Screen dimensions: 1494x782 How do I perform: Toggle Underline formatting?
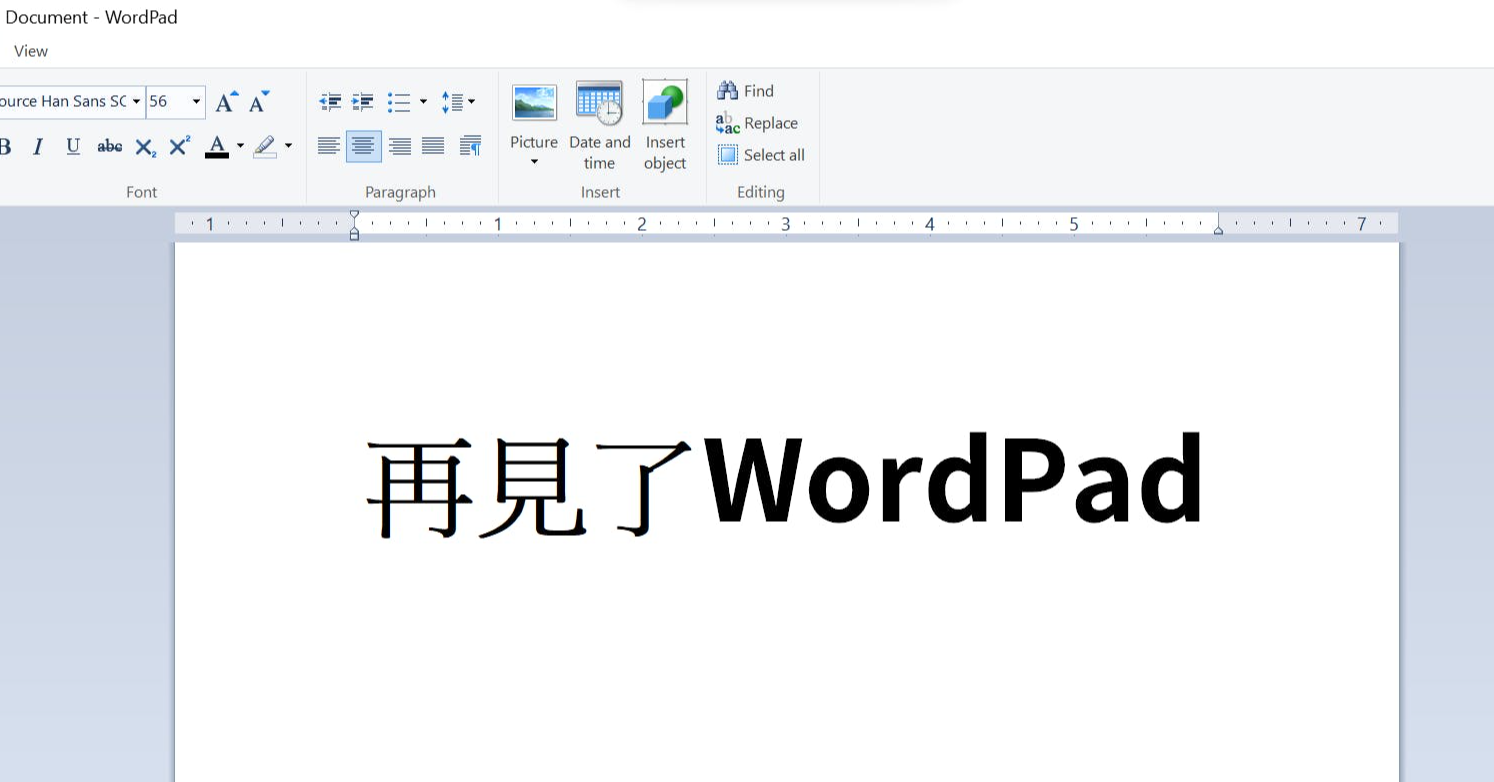[x=73, y=147]
